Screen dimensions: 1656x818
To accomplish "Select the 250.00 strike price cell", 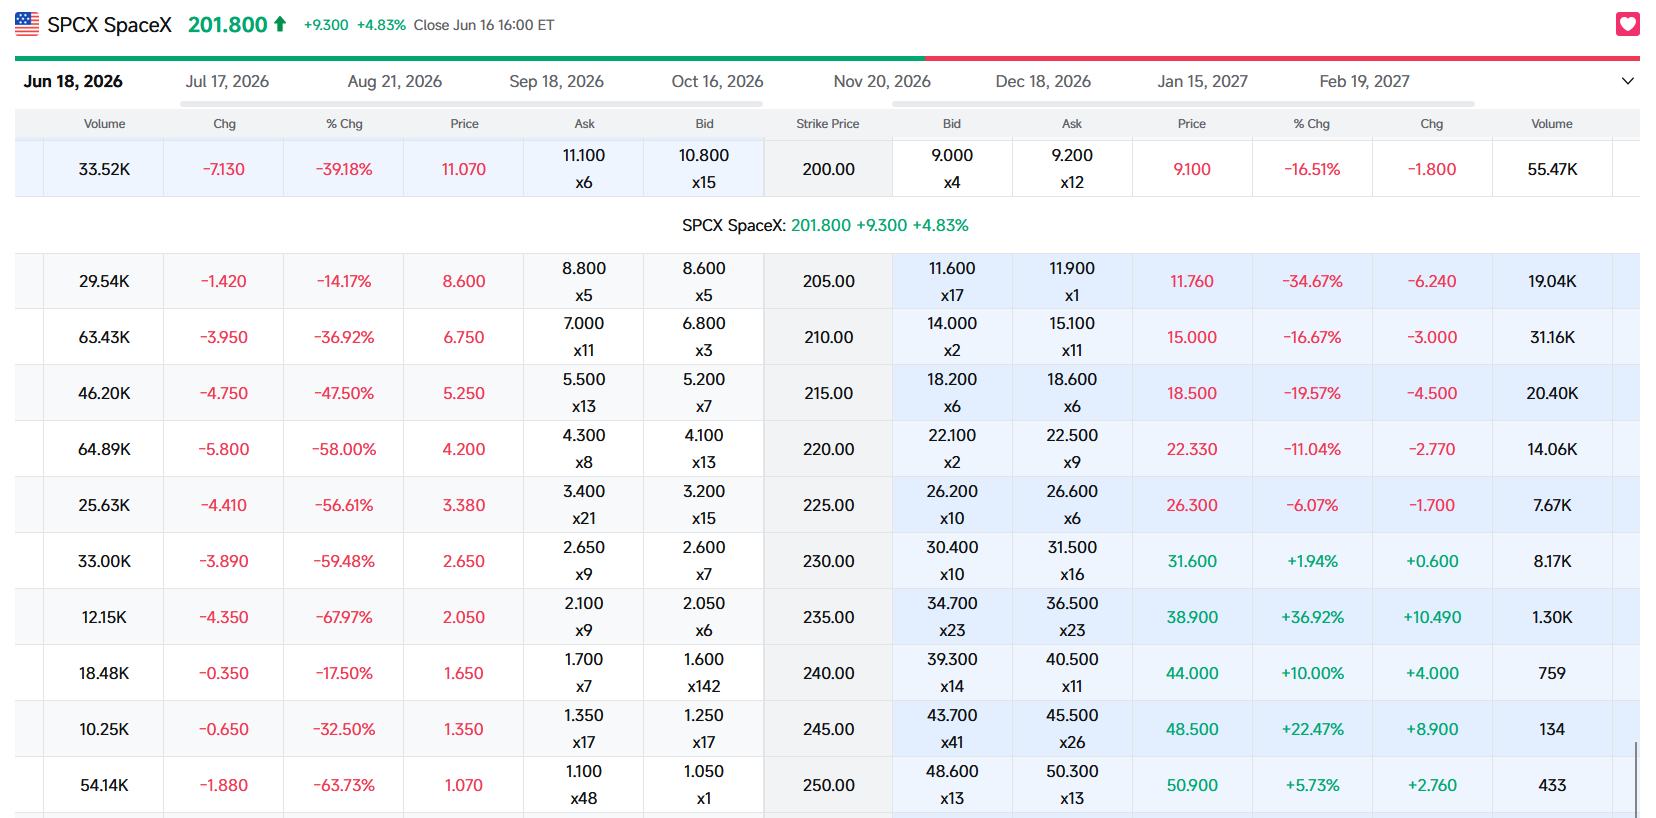I will 829,785.
